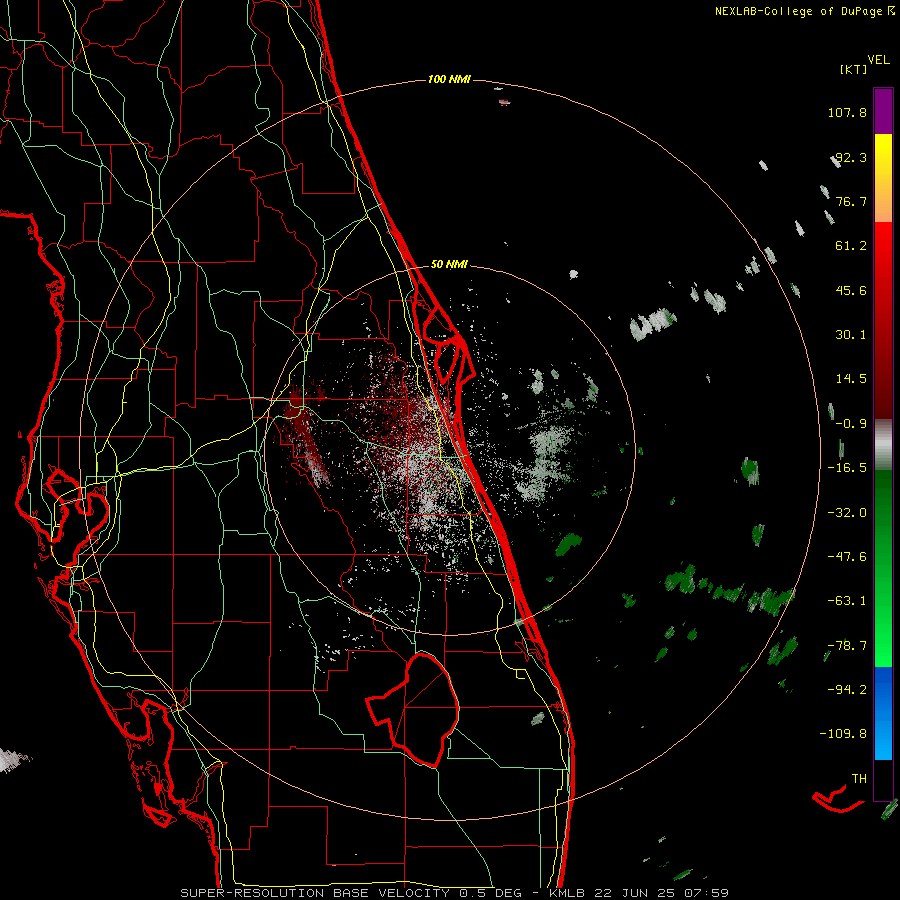Click the 07:59 timestamp
The image size is (900, 900).
point(707,893)
